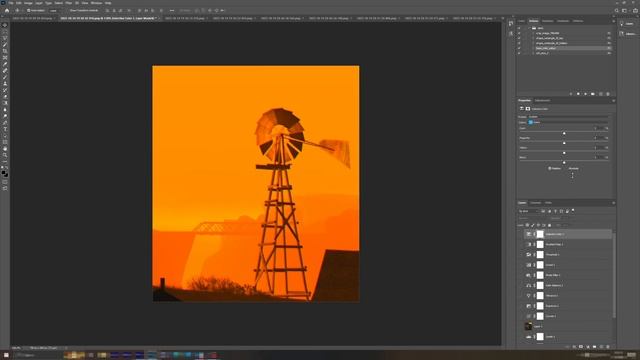
Task: Begin recording in the Actions panel
Action: (578, 94)
